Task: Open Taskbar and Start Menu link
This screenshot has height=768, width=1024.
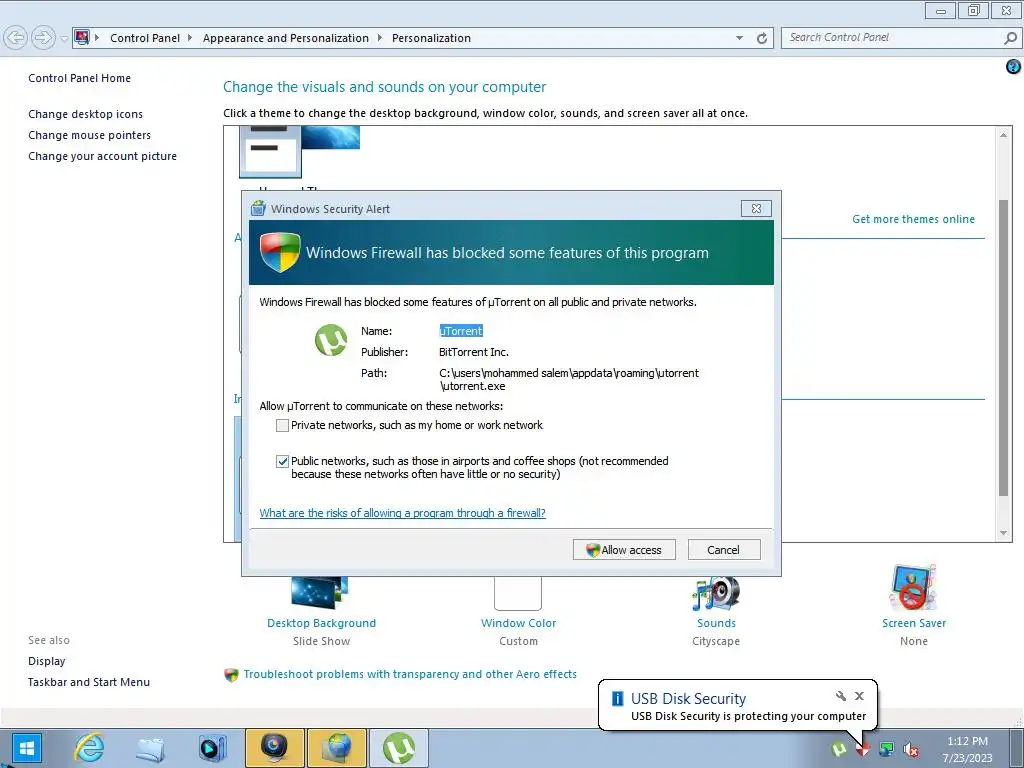Action: (89, 682)
